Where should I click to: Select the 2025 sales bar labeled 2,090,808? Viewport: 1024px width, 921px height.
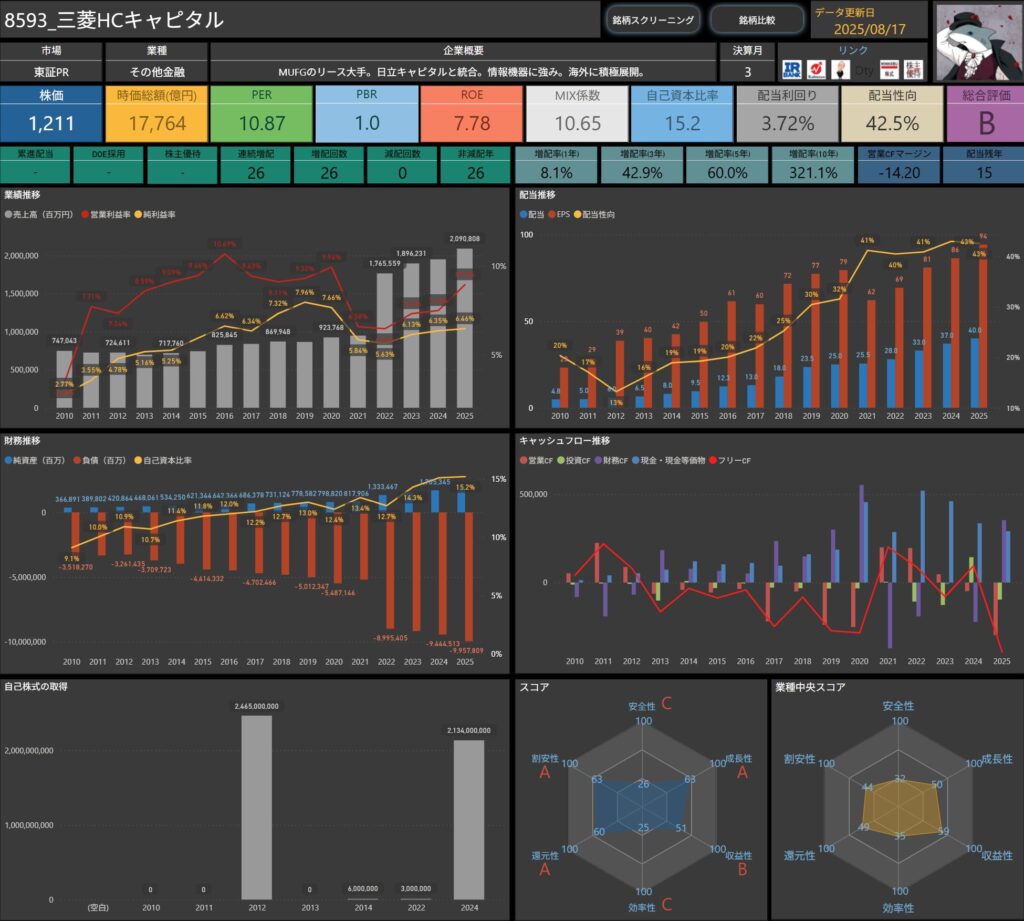[464, 328]
